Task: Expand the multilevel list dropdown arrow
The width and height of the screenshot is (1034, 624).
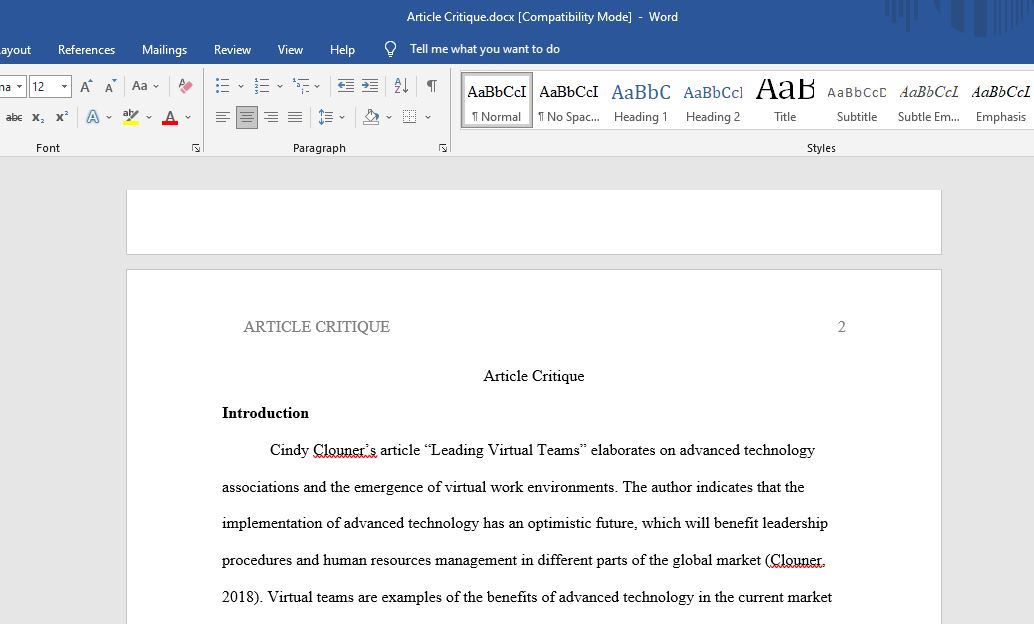Action: click(x=317, y=86)
